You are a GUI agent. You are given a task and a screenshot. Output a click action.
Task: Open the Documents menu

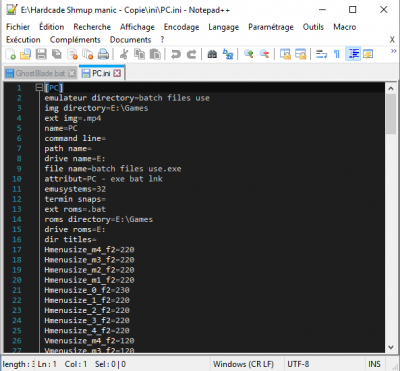[130, 40]
